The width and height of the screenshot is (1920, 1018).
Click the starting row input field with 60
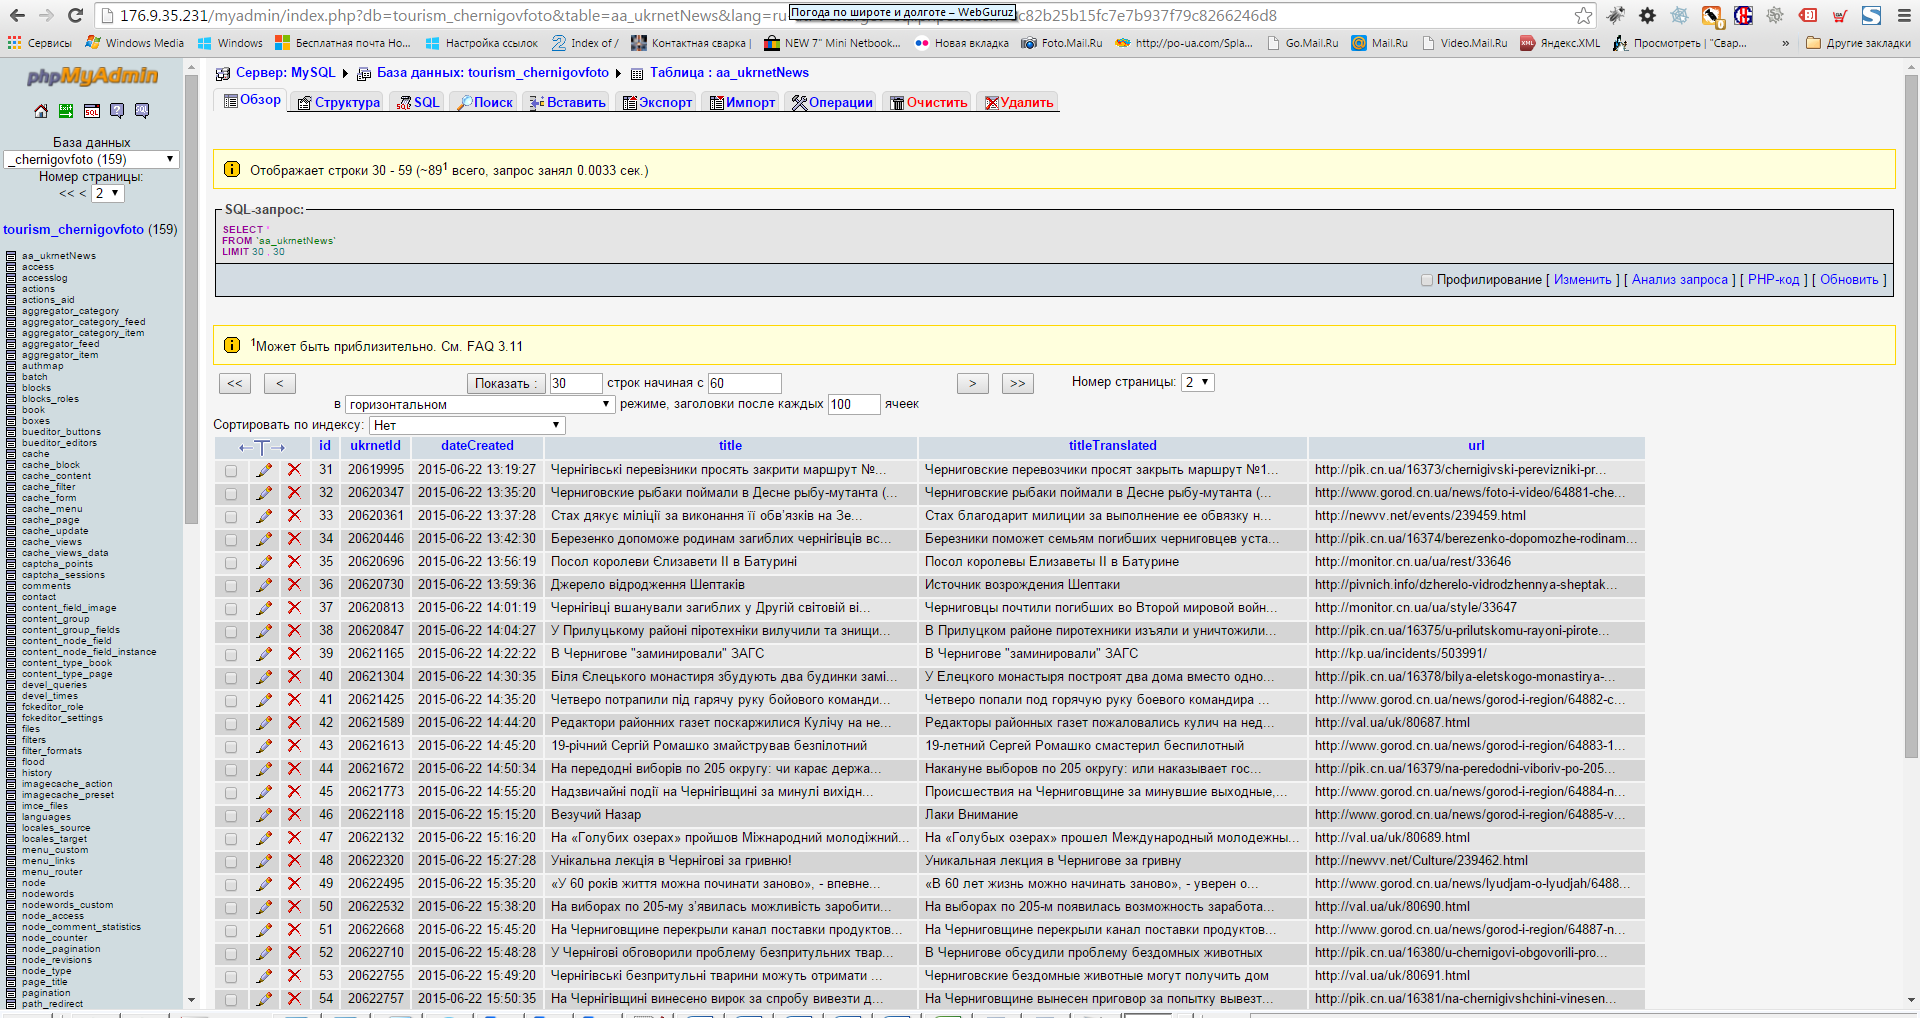coord(744,383)
